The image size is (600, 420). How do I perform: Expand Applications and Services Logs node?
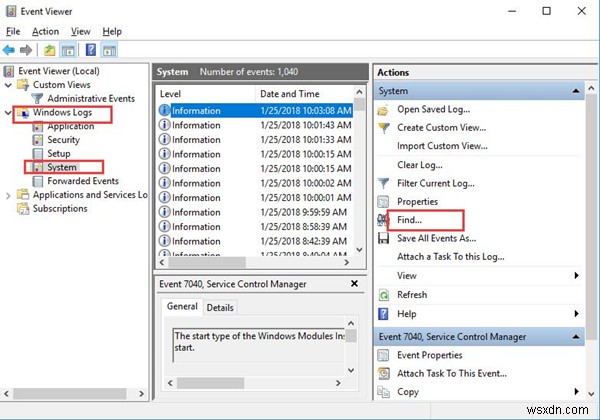(8, 195)
